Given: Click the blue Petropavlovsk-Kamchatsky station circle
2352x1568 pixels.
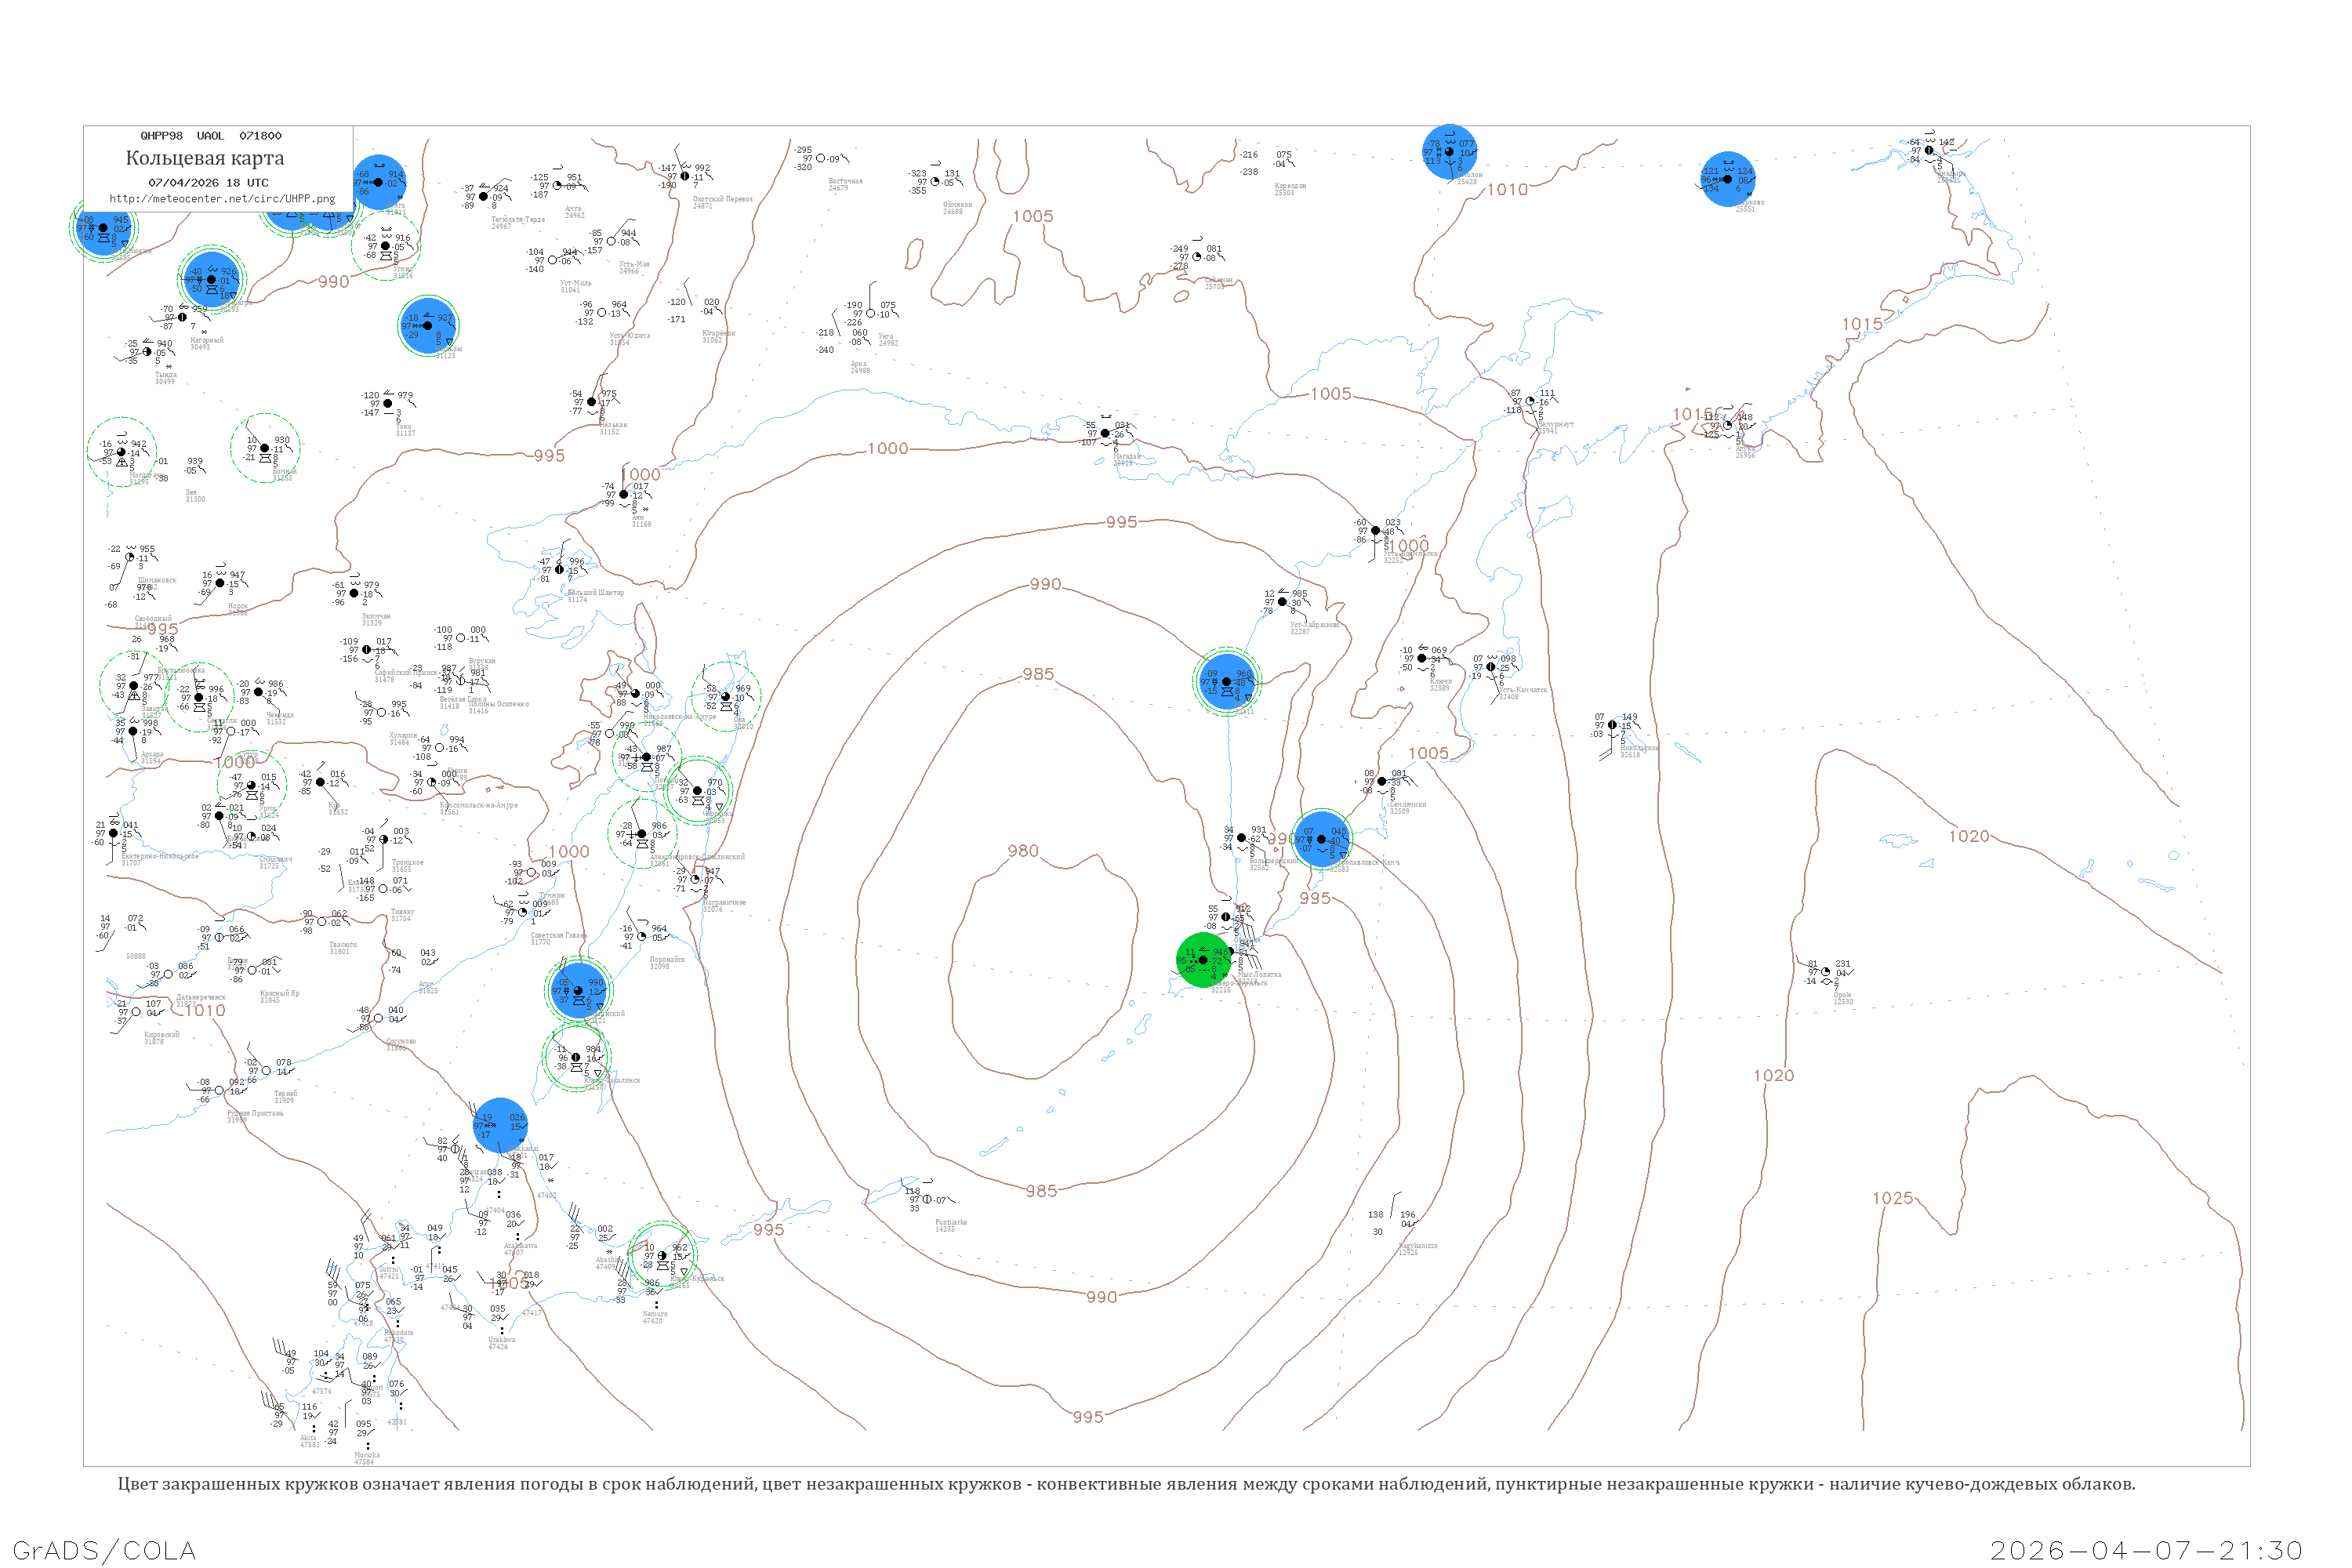Looking at the screenshot, I should point(1321,839).
